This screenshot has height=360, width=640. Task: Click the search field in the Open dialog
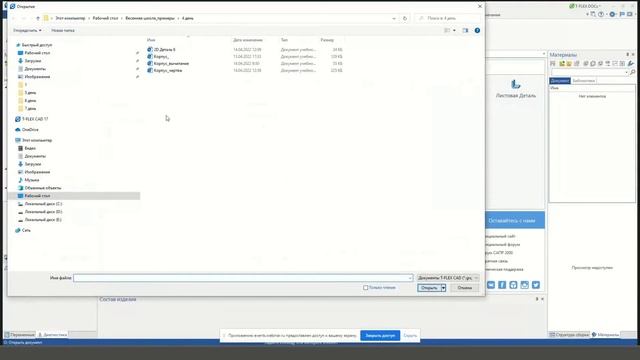[447, 18]
